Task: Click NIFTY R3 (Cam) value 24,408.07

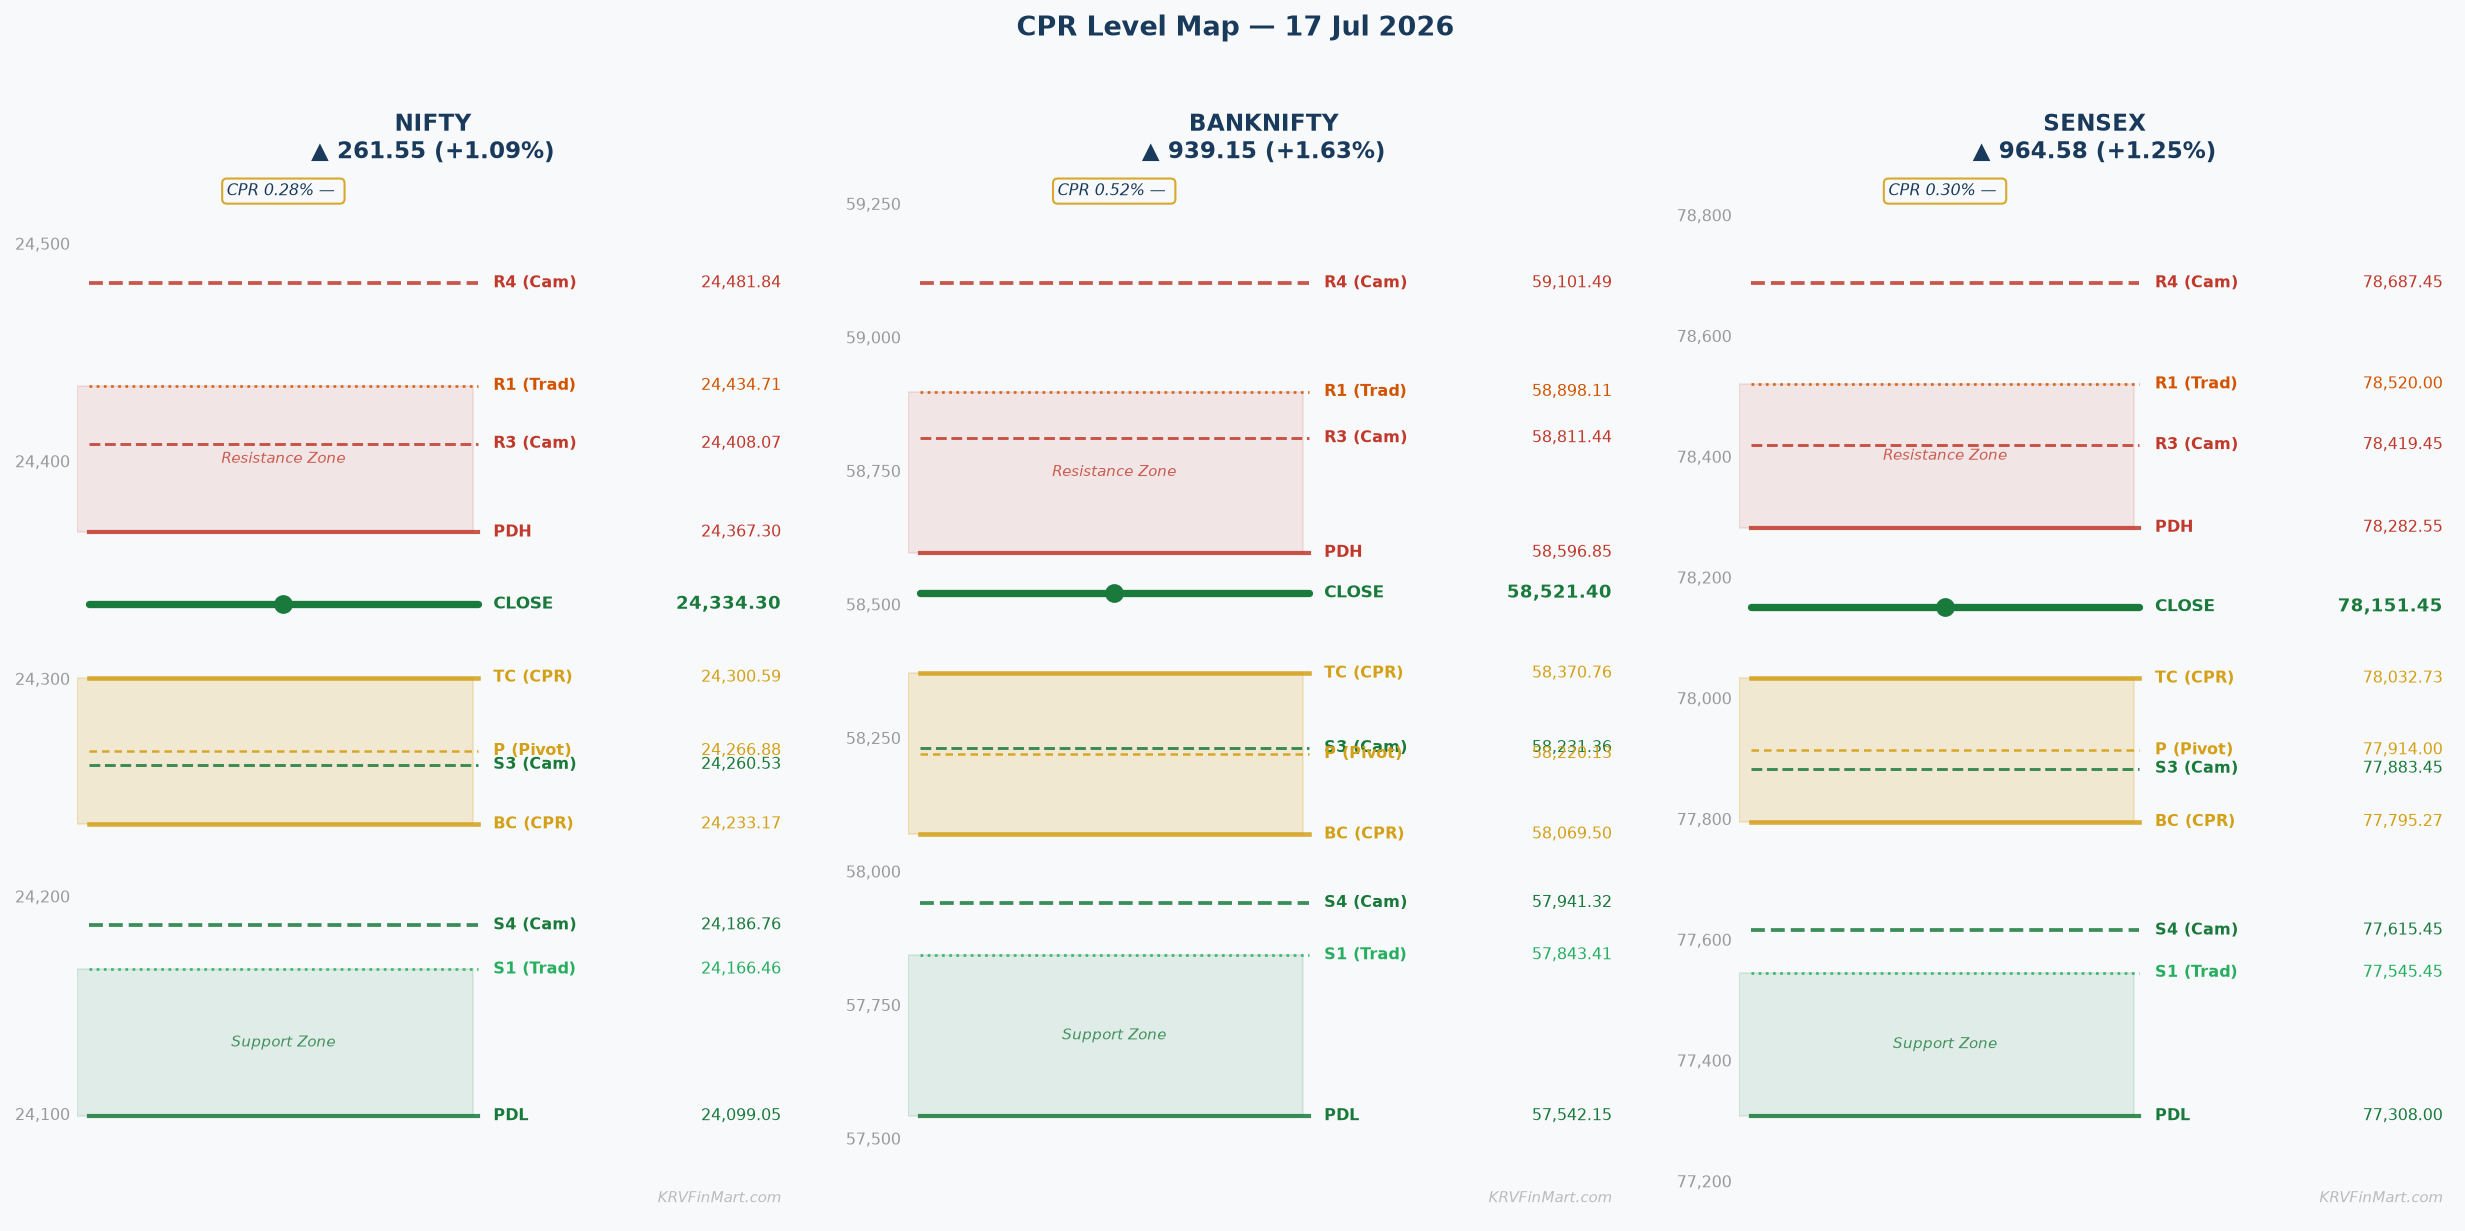Action: 741,443
